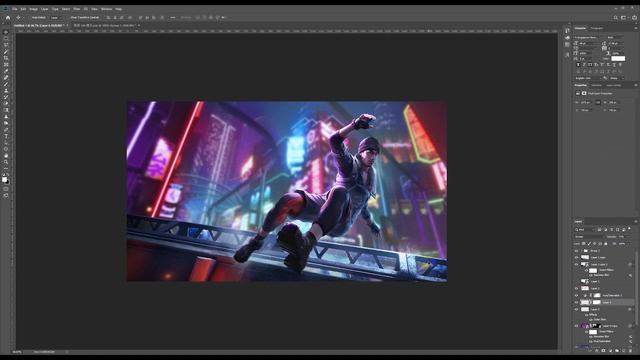Viewport: 640px width, 360px height.
Task: Select the Pen tool
Action: click(6, 130)
